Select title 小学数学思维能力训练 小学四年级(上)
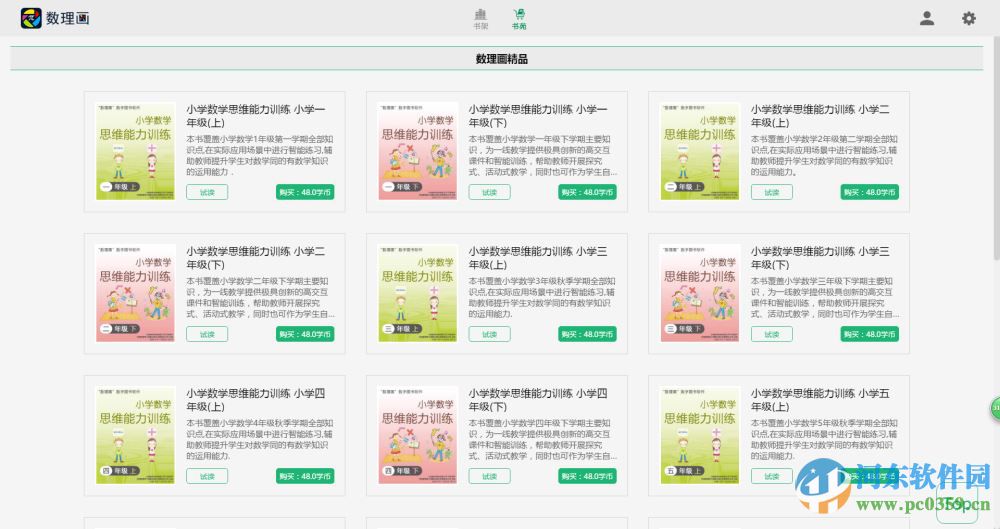Screen dimensions: 1000x529 [256, 400]
